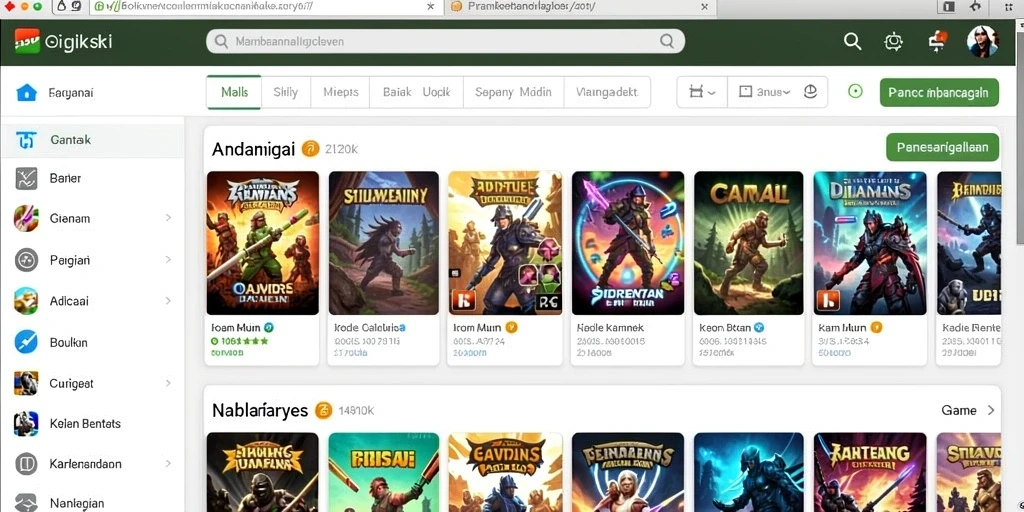Select the Sepany Mddin tab
1024x512 pixels.
pos(513,92)
